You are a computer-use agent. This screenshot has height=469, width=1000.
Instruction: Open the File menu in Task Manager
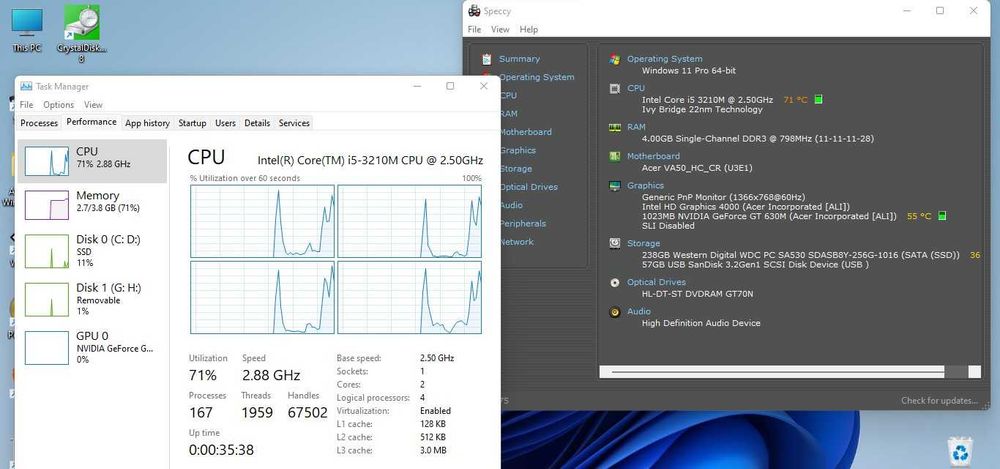point(26,105)
